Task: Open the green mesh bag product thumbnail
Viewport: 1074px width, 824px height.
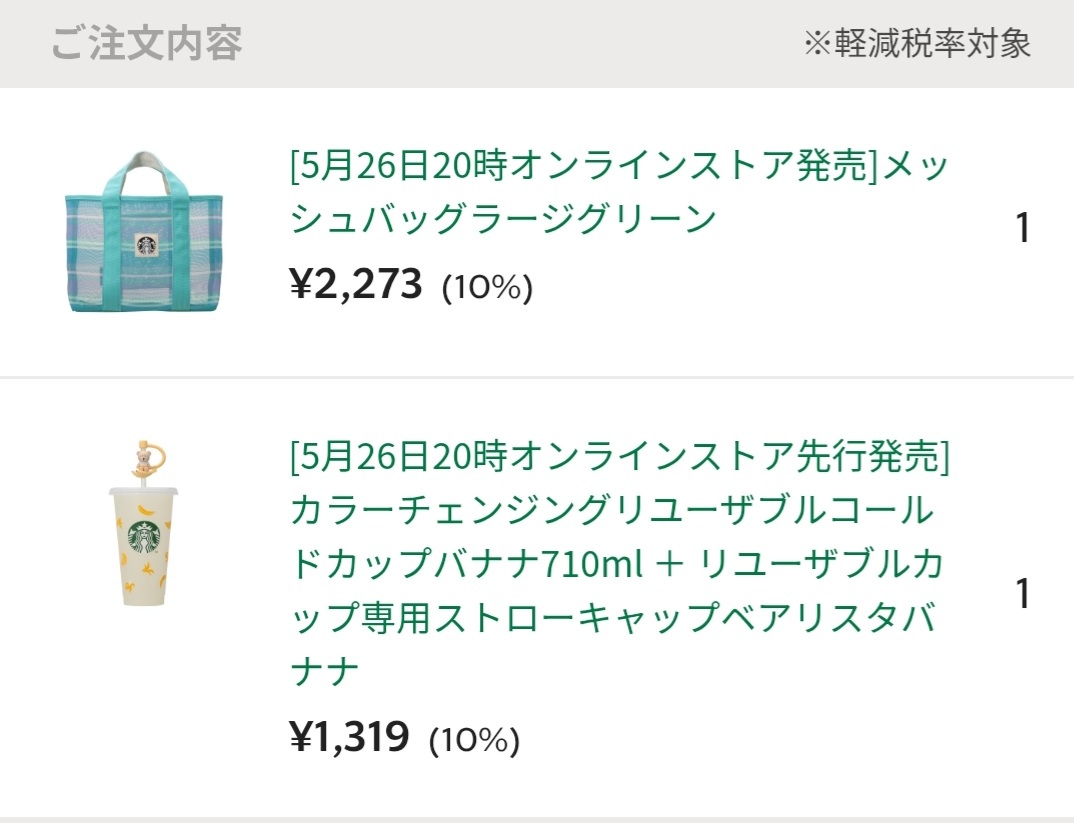Action: [x=144, y=232]
